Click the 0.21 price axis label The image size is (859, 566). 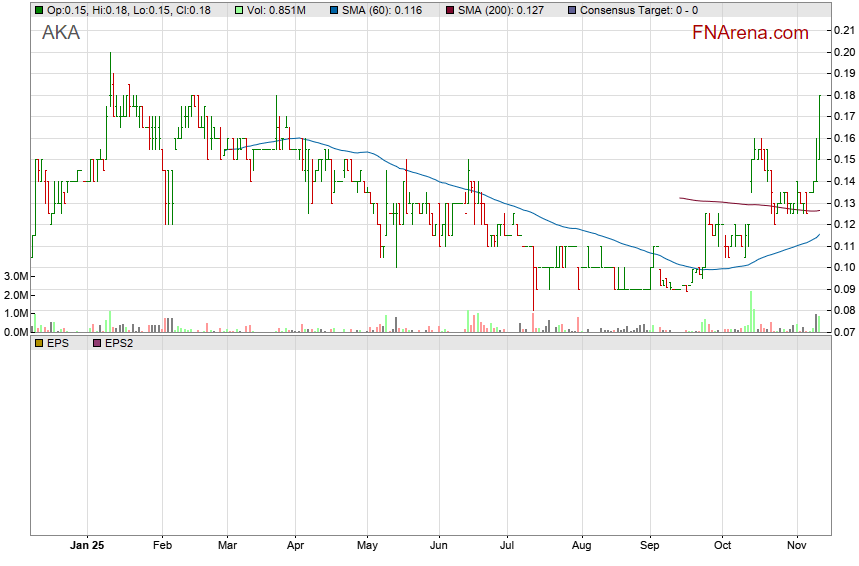pos(842,31)
